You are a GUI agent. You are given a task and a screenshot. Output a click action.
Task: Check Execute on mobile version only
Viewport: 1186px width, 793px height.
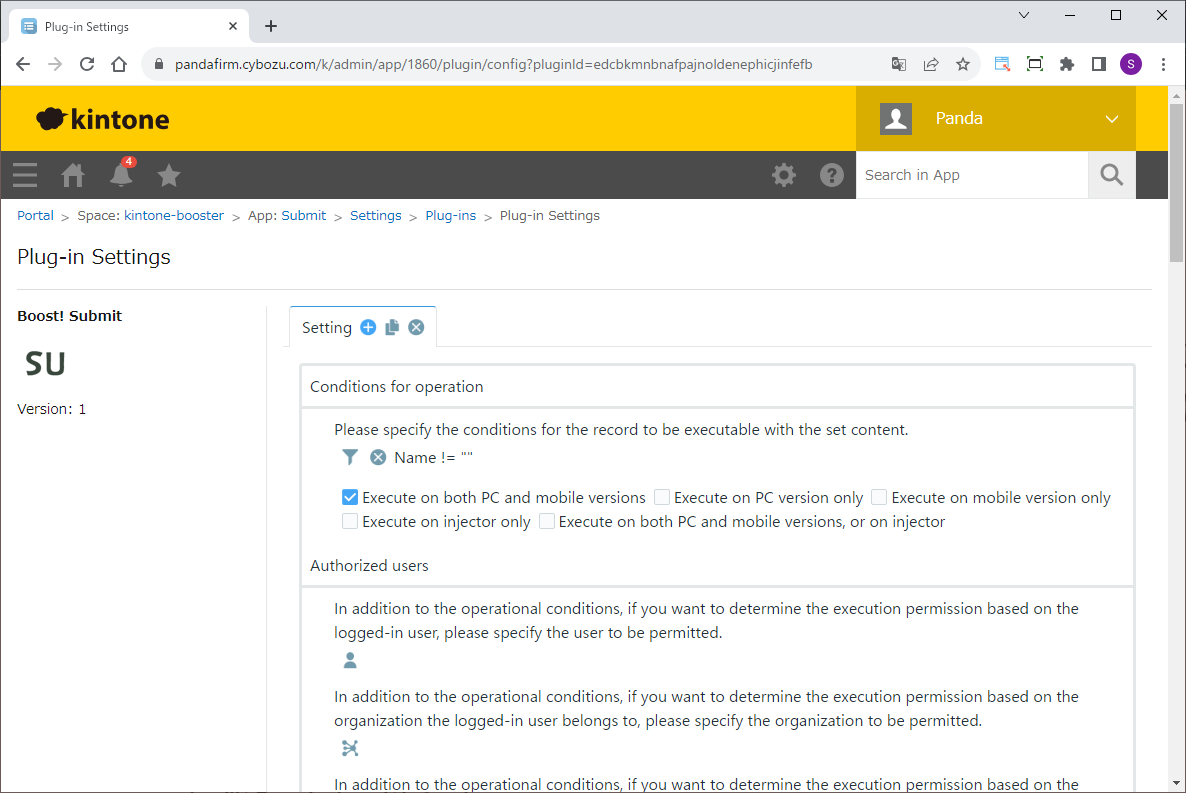click(879, 497)
